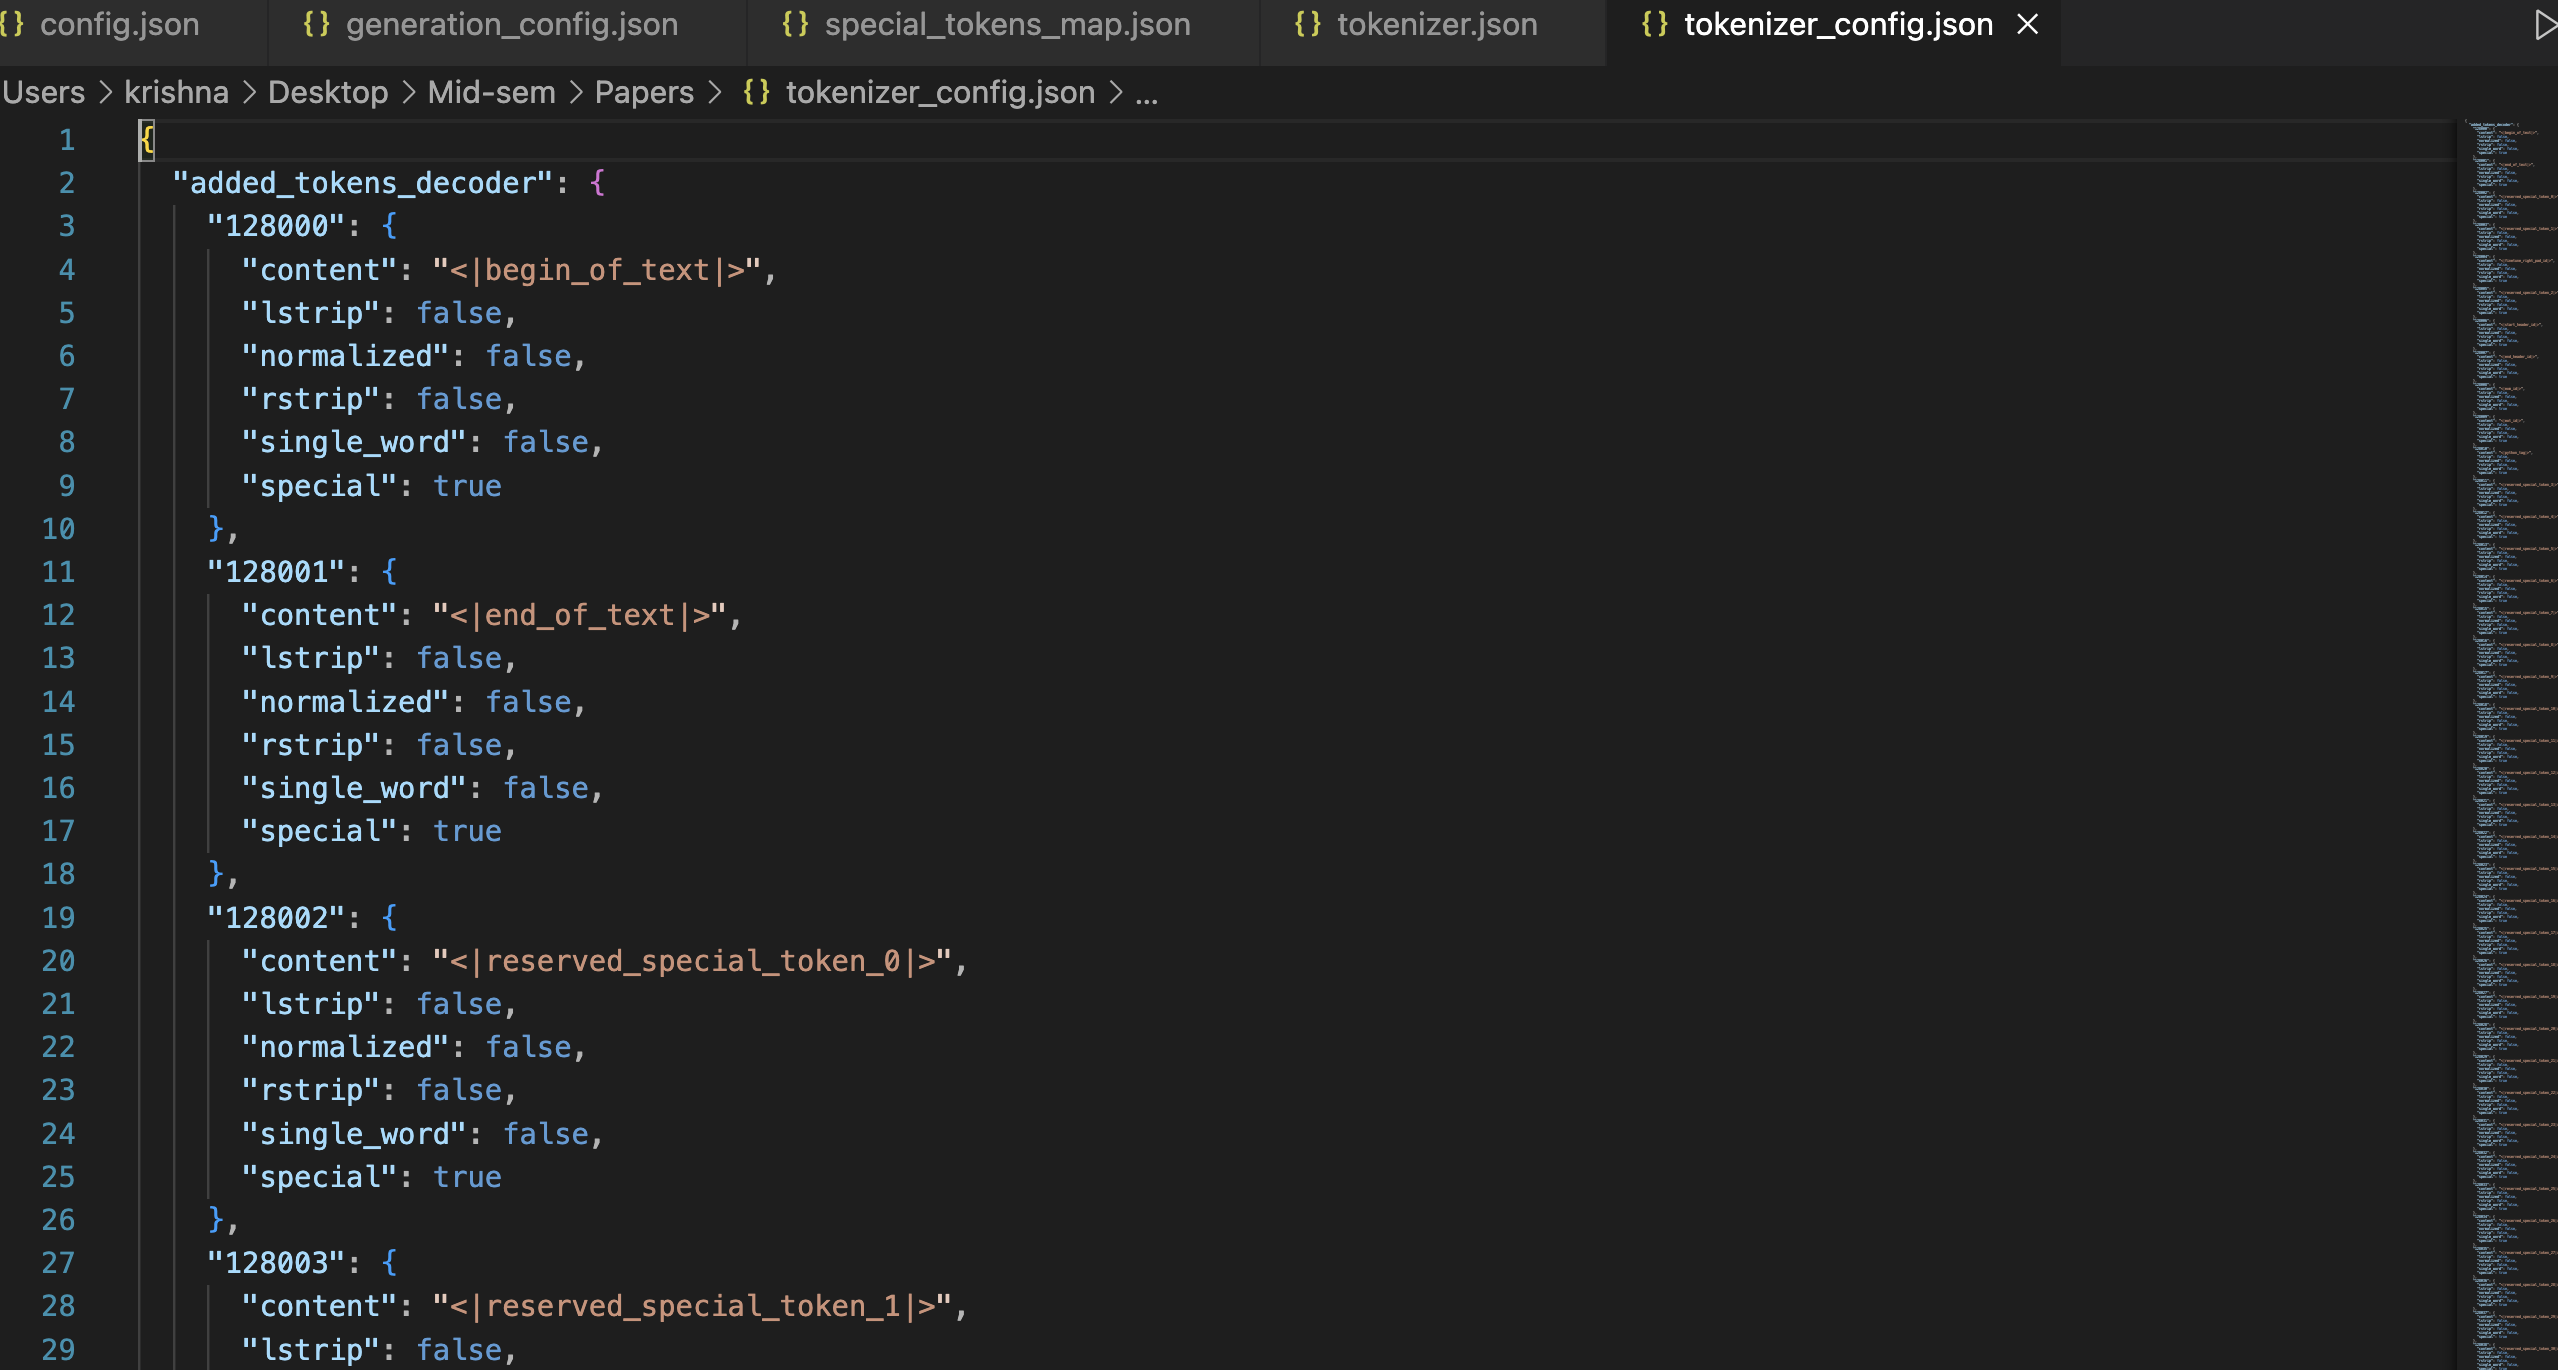Viewport: 2558px width, 1370px height.
Task: Click the JSON icon on generation_config.json tab
Action: tap(317, 24)
